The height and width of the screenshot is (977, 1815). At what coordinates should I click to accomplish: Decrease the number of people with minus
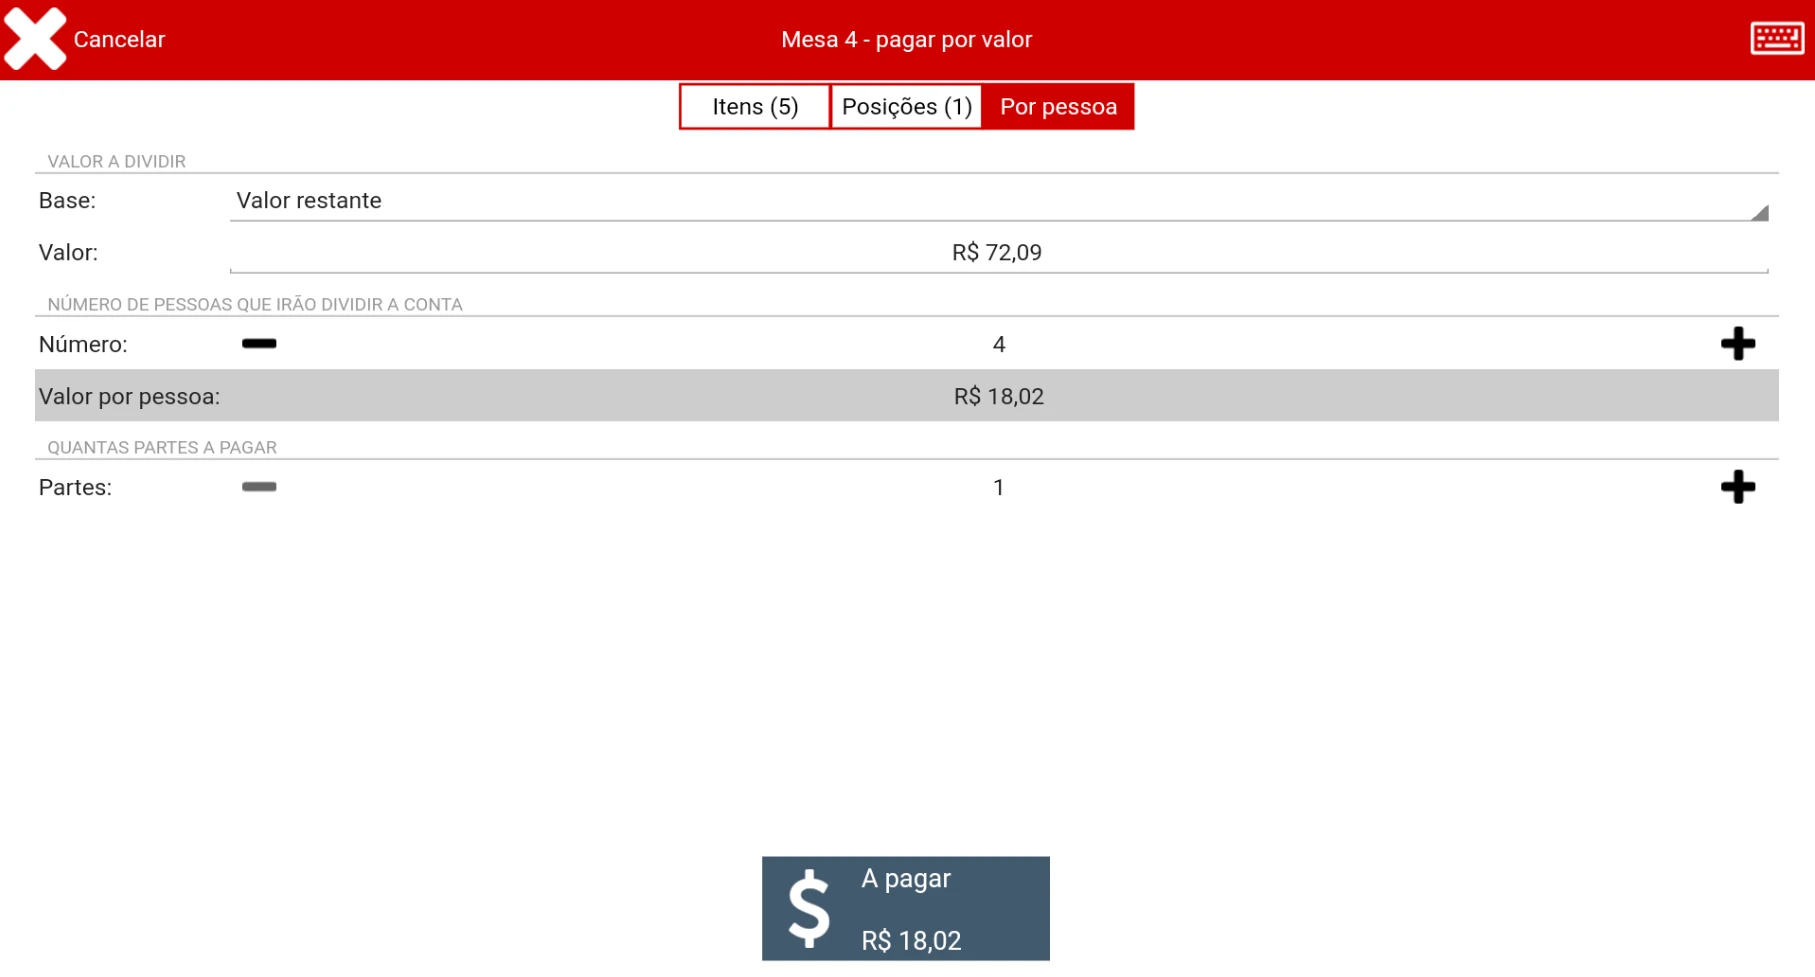pos(259,344)
